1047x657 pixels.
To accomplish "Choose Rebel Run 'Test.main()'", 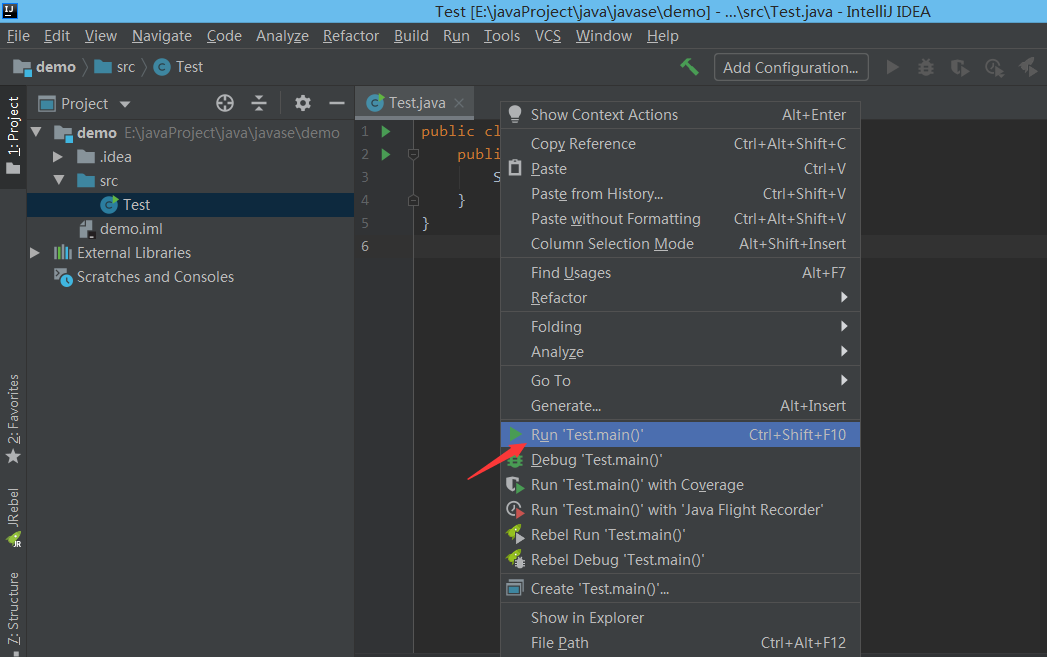I will [x=680, y=535].
